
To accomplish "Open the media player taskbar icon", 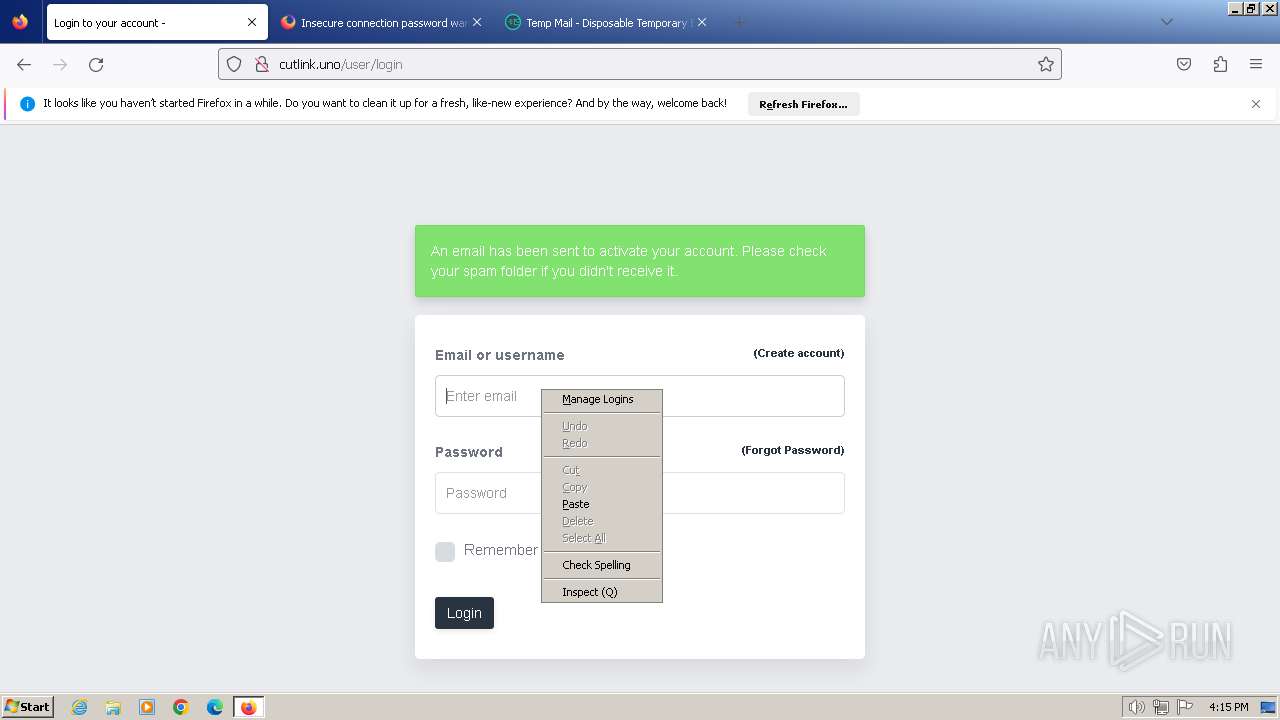I will pyautogui.click(x=147, y=707).
